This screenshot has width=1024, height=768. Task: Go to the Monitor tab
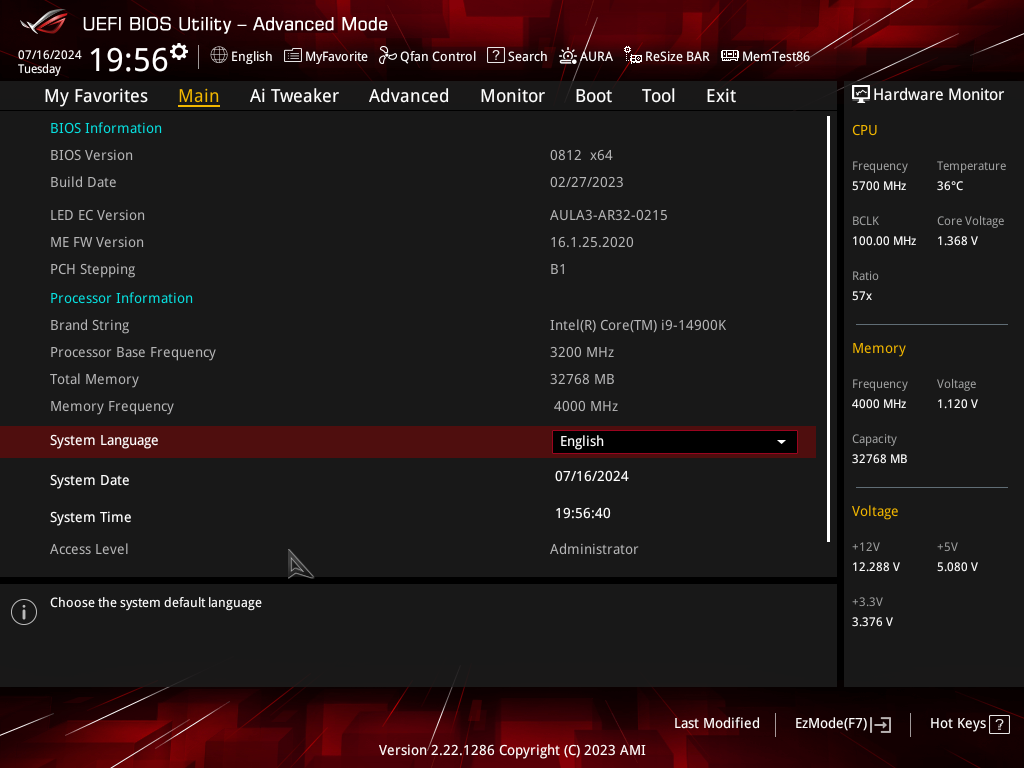coord(513,96)
